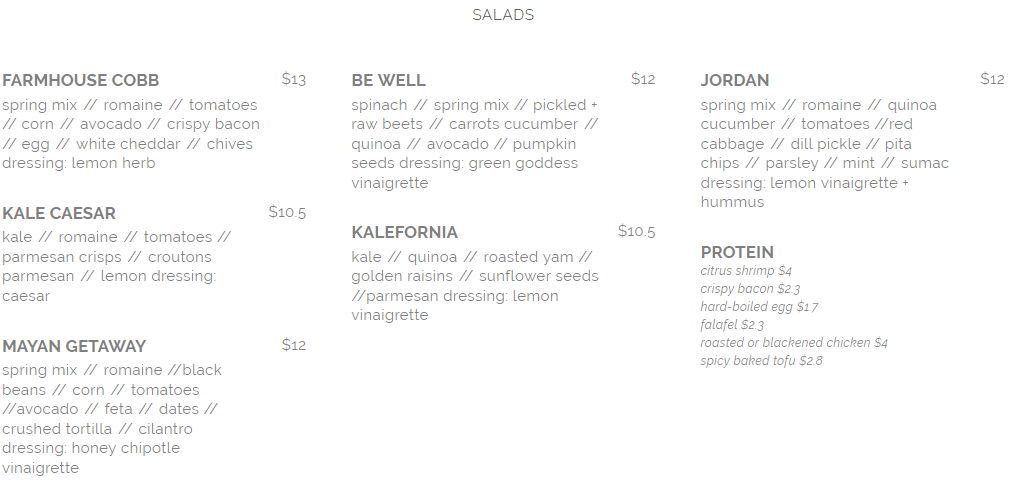Choose roasted or blackened chicken $4
This screenshot has height=483, width=1013.
(794, 344)
